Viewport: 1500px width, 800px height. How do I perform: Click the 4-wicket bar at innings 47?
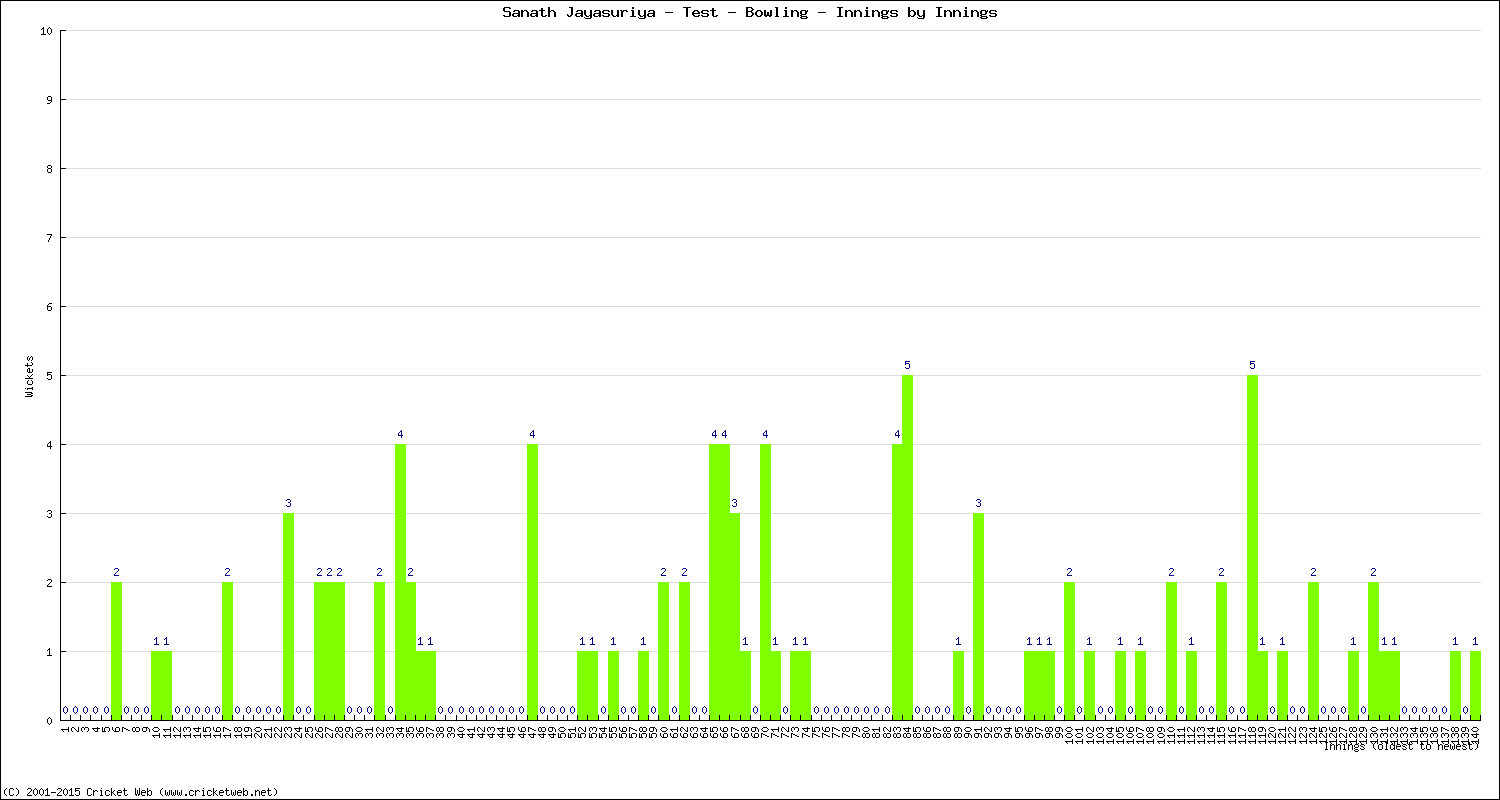532,582
